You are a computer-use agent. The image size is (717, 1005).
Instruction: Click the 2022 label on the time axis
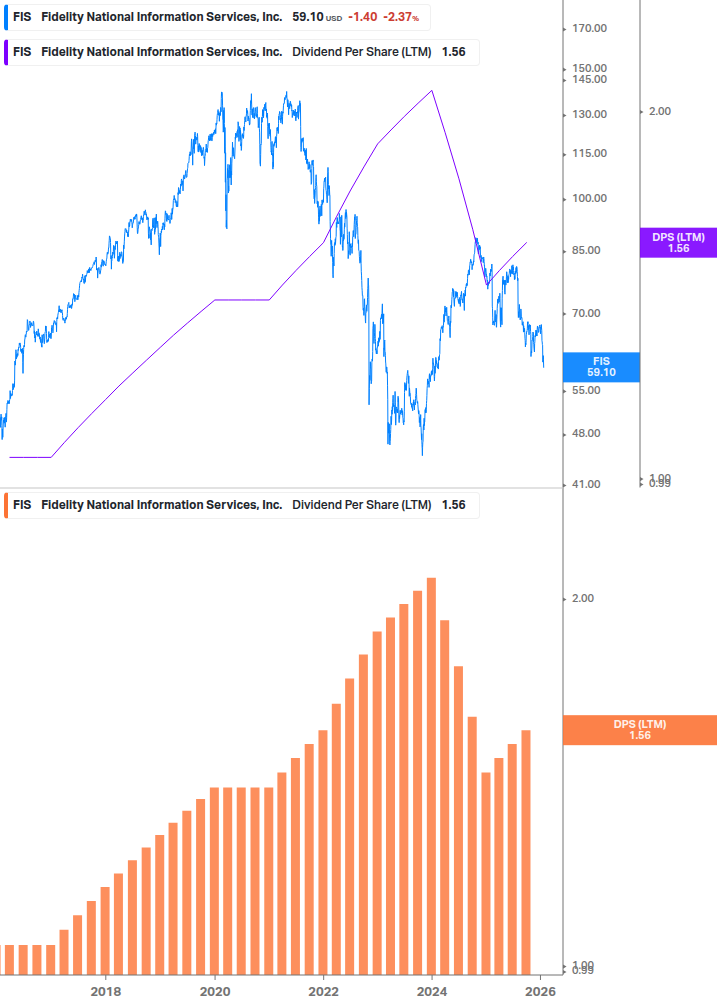point(324,992)
